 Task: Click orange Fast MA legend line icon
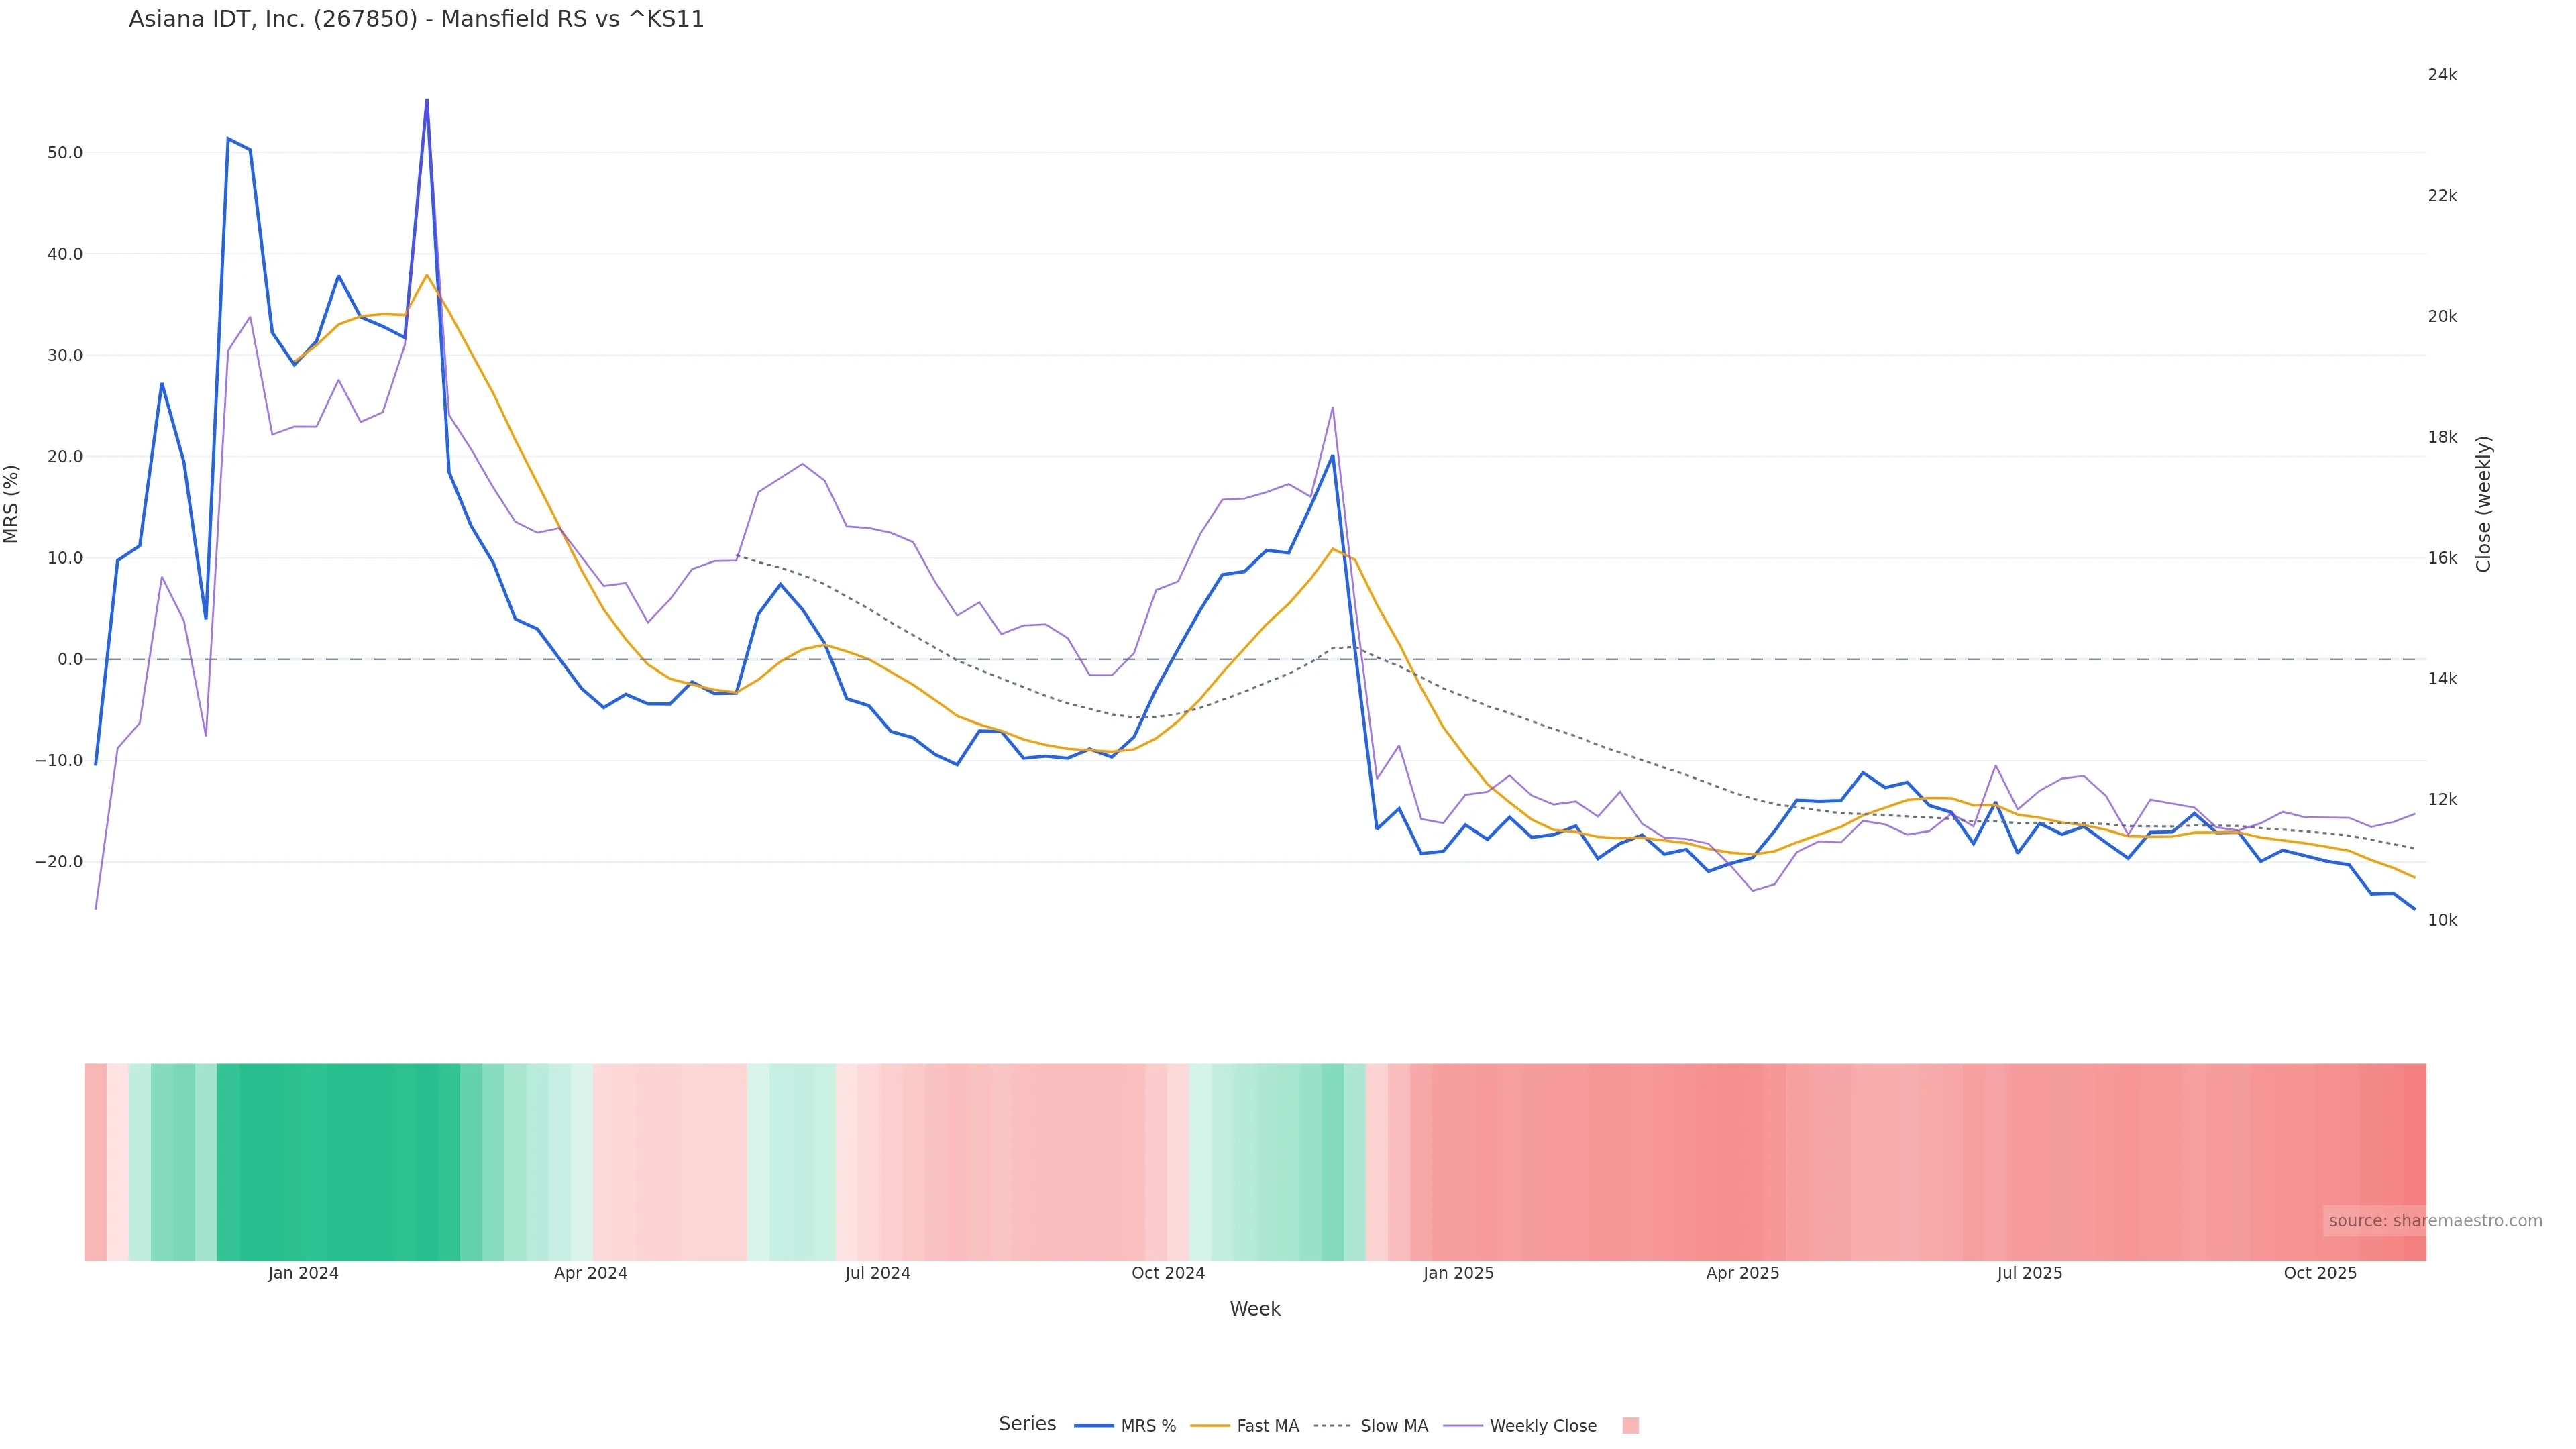tap(1210, 1426)
